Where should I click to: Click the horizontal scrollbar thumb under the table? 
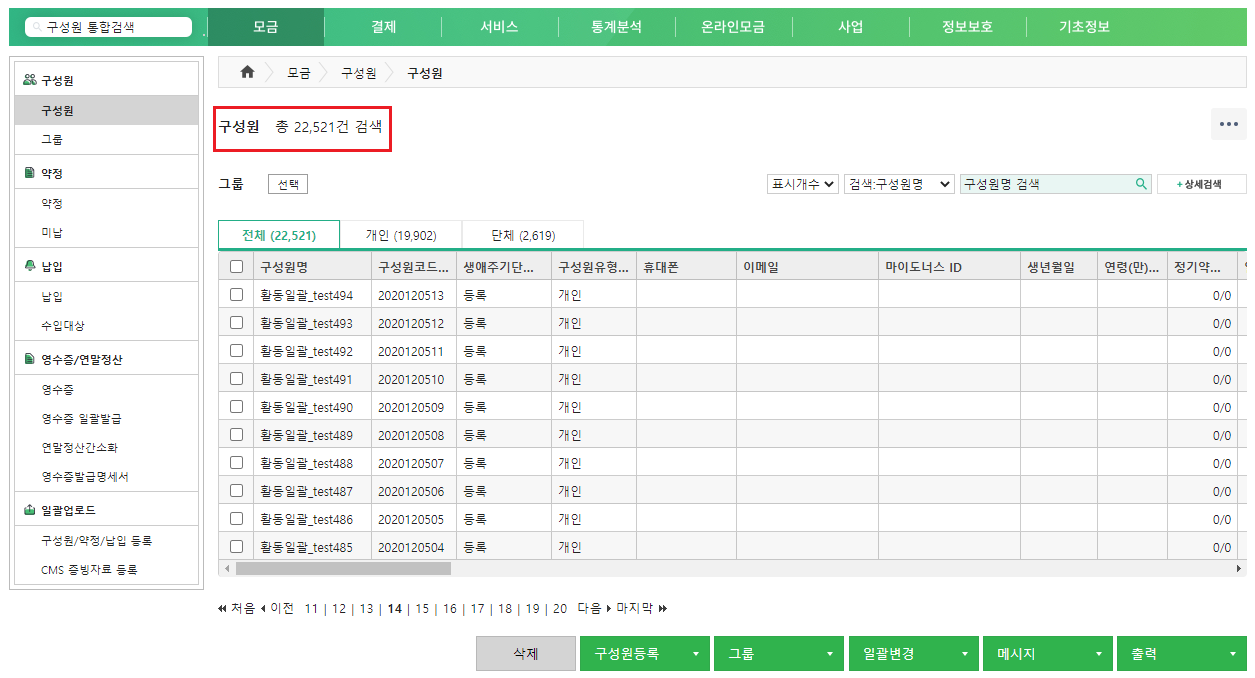pos(343,568)
